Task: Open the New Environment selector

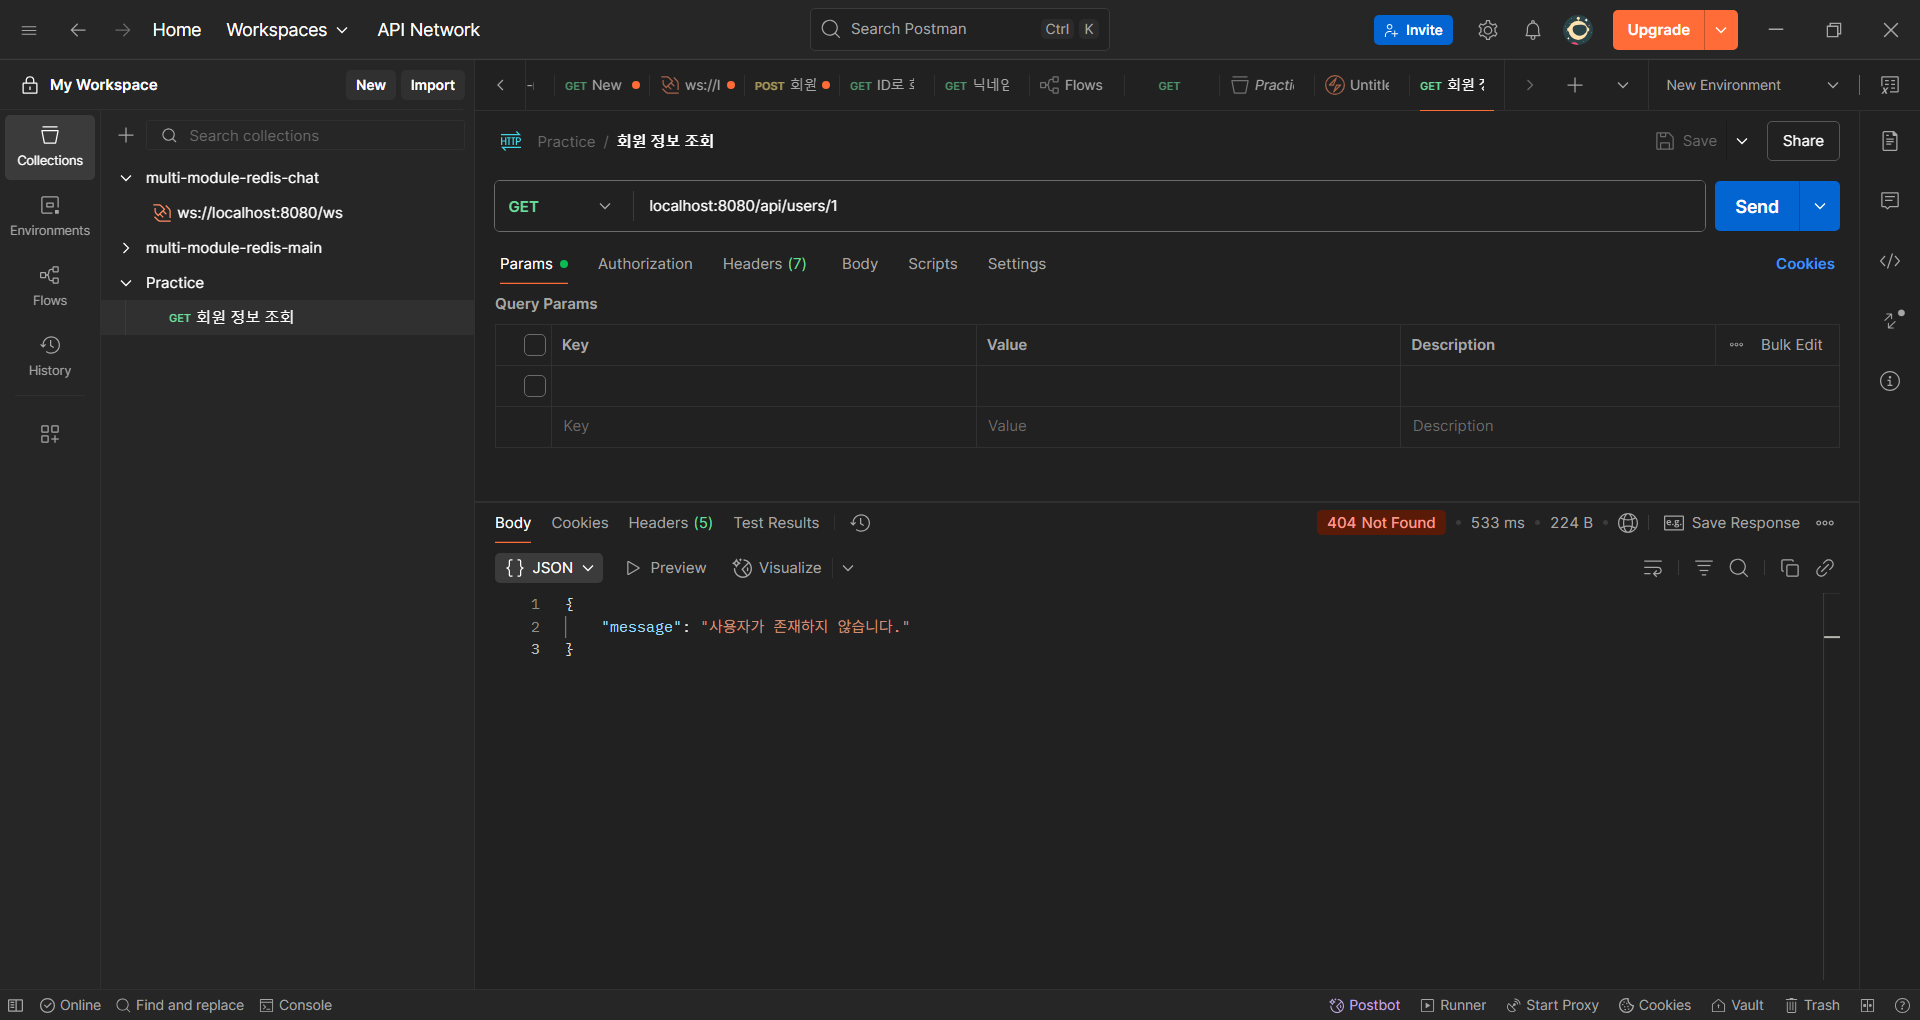Action: [x=1753, y=85]
